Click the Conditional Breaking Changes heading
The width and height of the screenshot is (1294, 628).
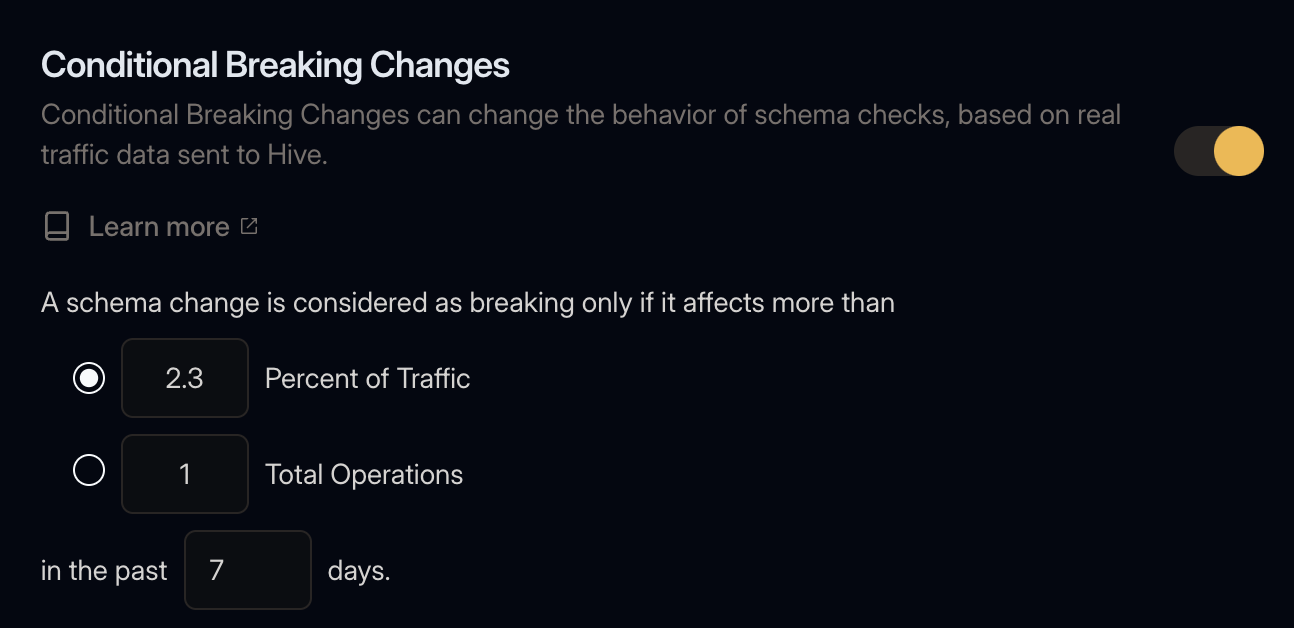[x=274, y=64]
